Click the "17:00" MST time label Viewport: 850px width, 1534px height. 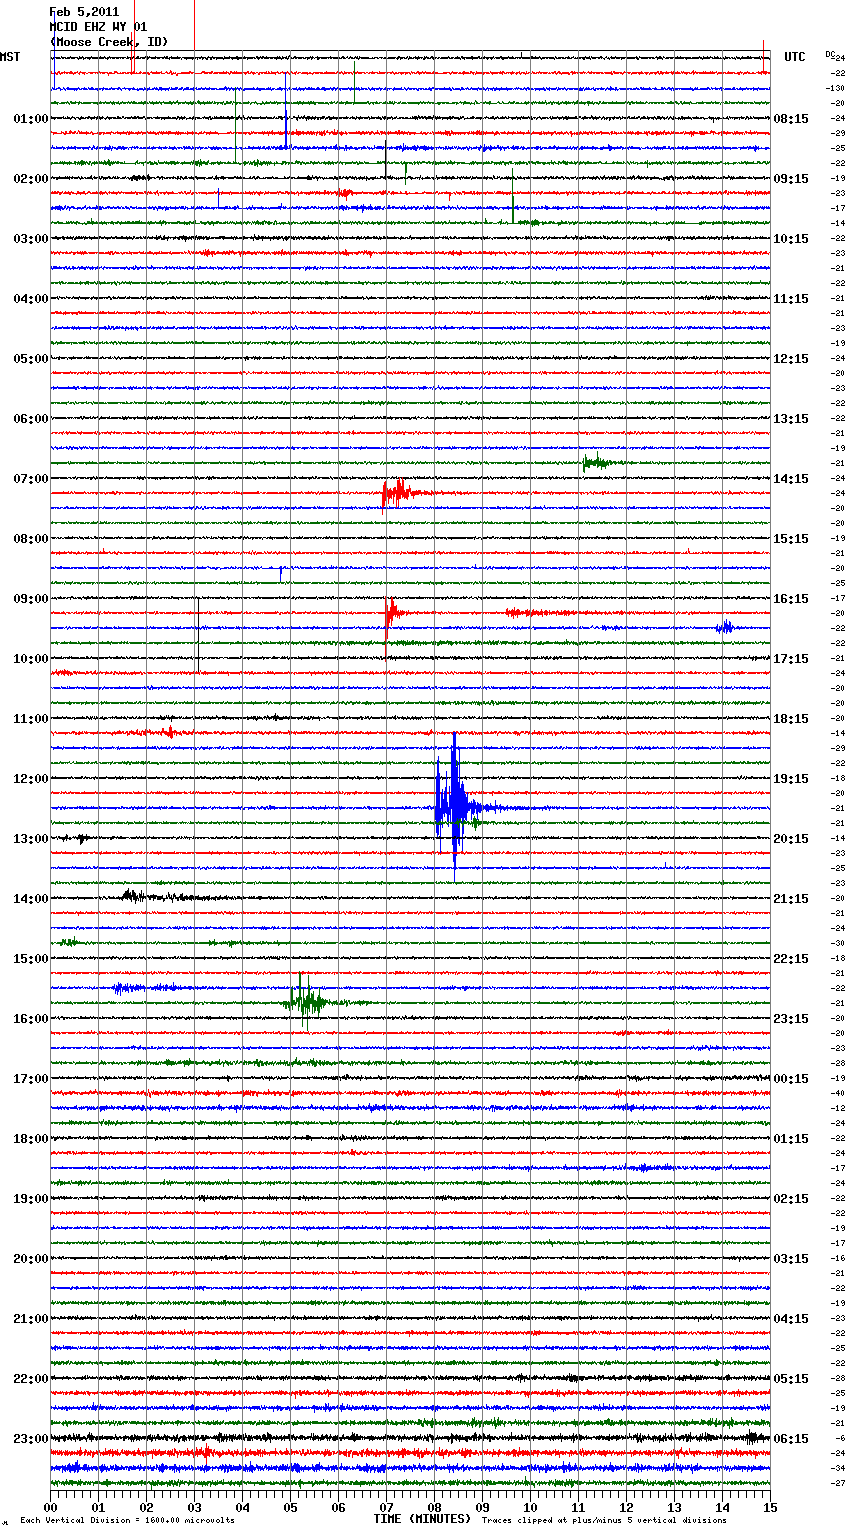click(31, 1079)
